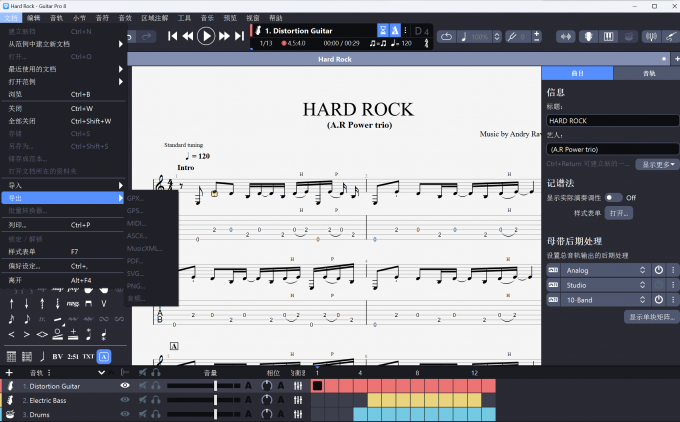680x422 pixels.
Task: Toggle the 显示实际演奏调性 switch
Action: click(610, 197)
